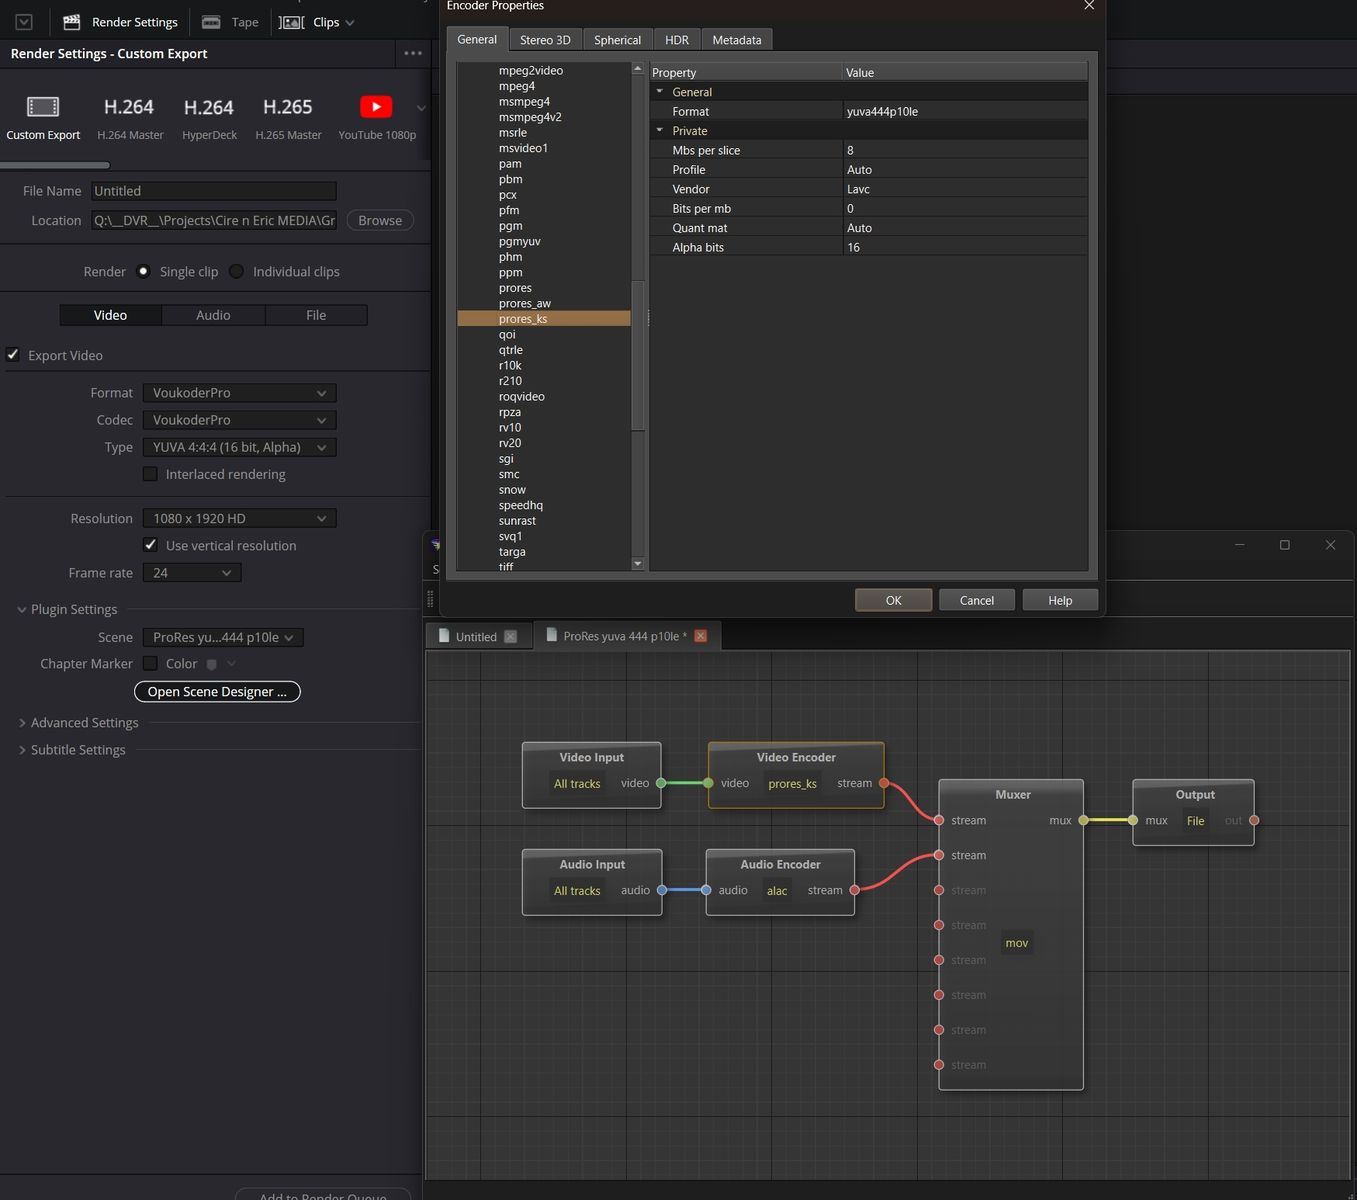
Task: Enable the Interlaced rendering checkbox
Action: tap(150, 474)
